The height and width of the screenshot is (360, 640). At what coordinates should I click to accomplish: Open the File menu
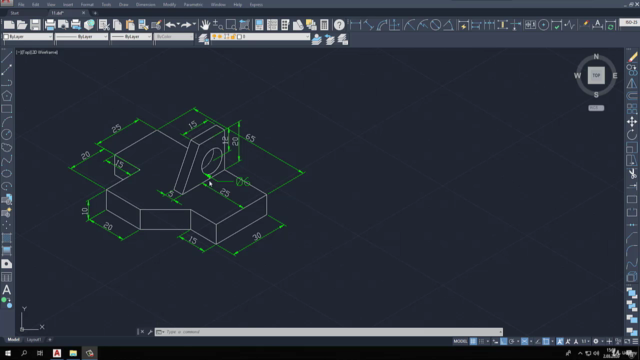(21, 4)
